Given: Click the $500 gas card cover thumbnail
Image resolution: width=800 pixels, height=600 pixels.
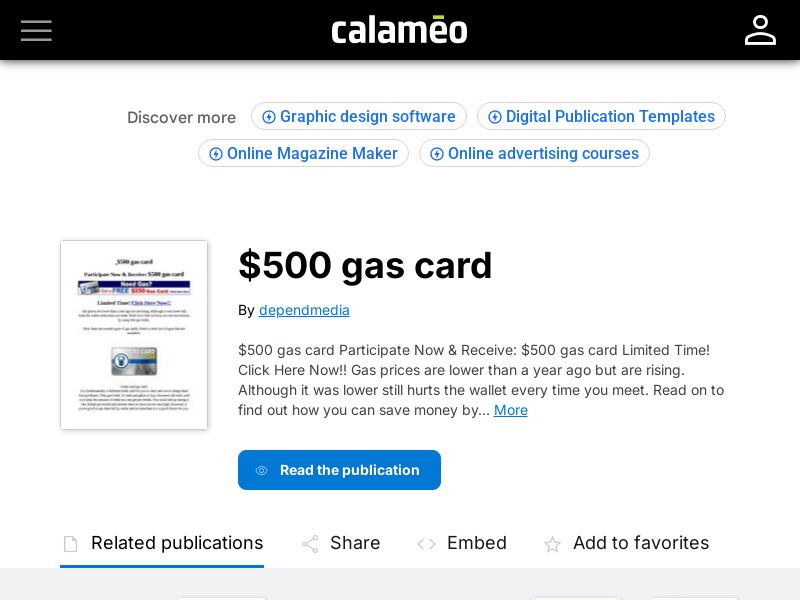Looking at the screenshot, I should [133, 334].
